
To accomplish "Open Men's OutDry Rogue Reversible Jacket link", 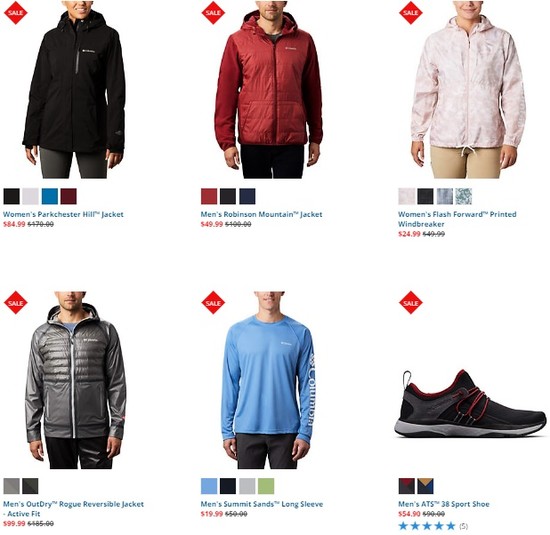I will point(73,509).
